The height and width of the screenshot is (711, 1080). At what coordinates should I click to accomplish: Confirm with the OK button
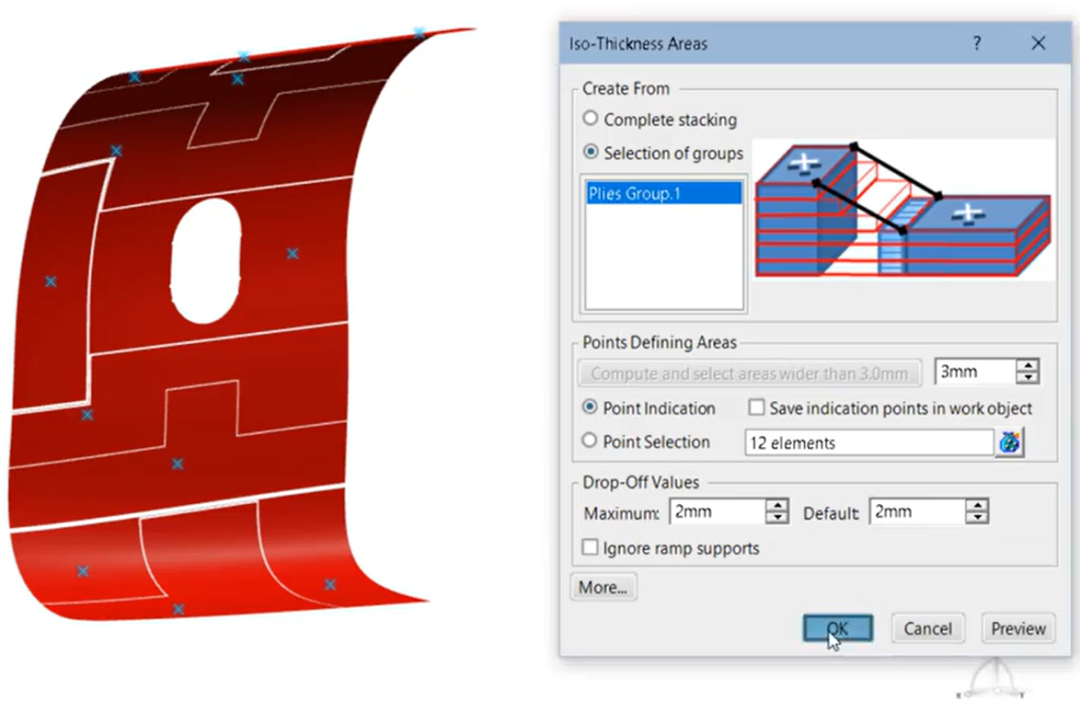(x=838, y=628)
